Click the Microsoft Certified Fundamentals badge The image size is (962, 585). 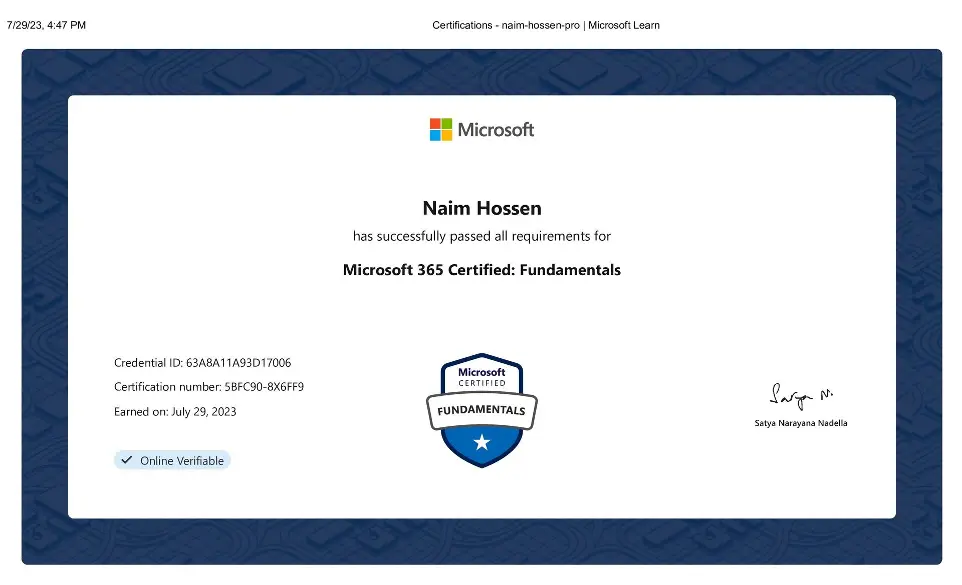(x=482, y=410)
